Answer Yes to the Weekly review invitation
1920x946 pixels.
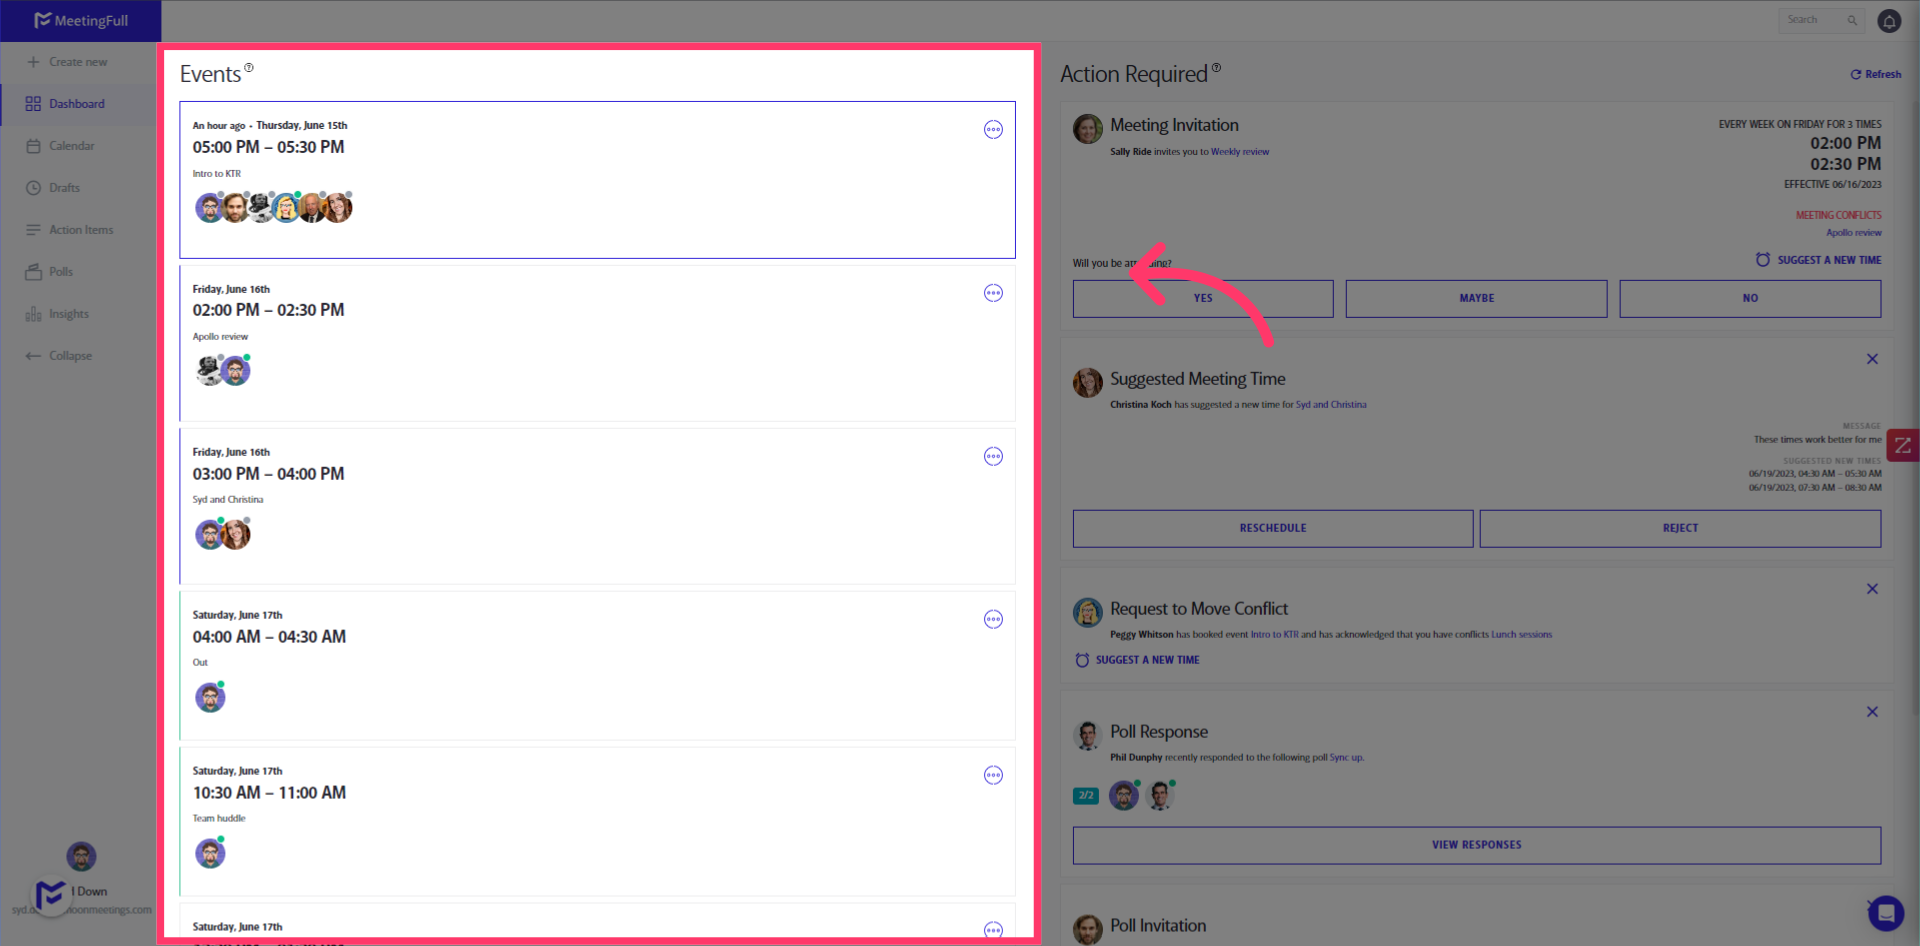tap(1202, 298)
